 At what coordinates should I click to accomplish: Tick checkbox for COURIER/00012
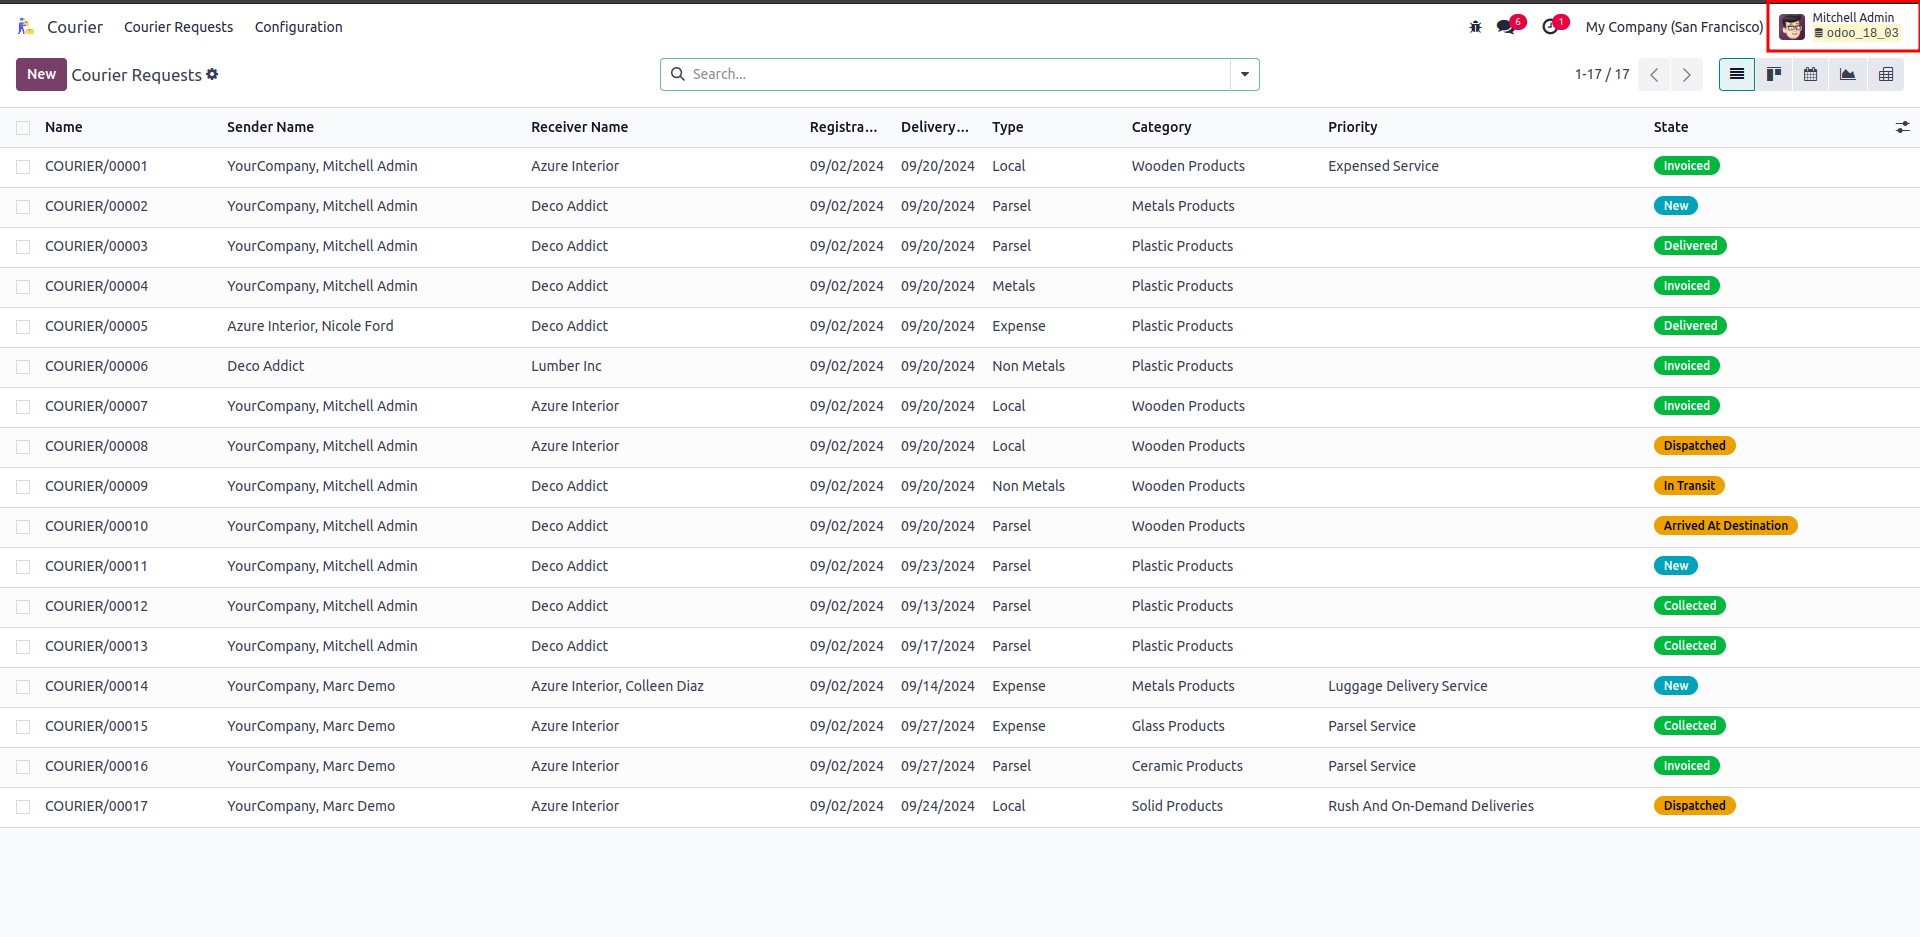[x=23, y=607]
